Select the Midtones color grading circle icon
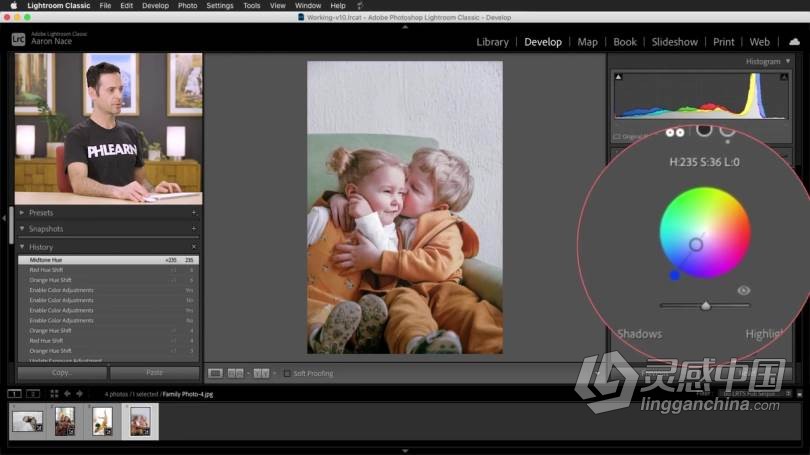 (x=727, y=130)
